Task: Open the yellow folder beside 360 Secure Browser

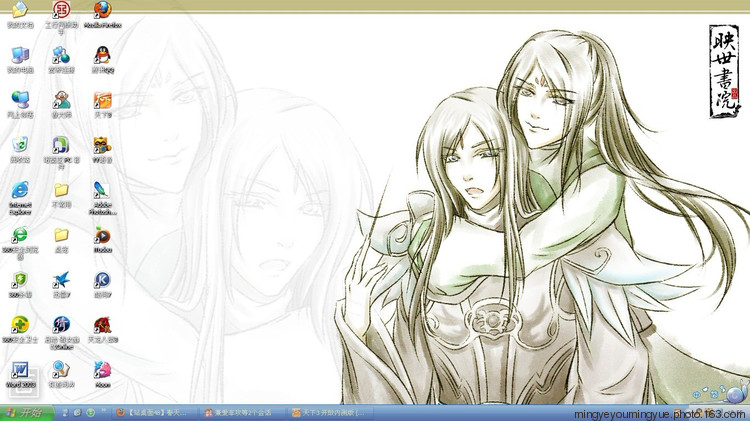Action: point(61,235)
